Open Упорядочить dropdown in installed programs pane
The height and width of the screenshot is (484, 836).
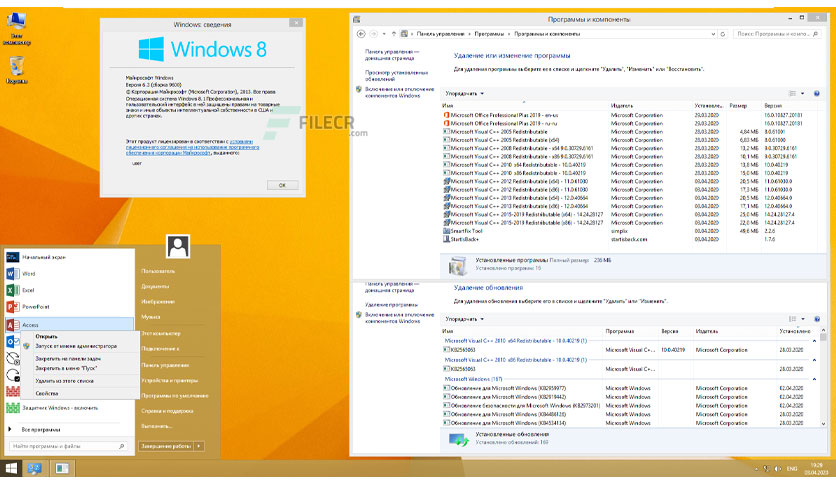coord(464,93)
